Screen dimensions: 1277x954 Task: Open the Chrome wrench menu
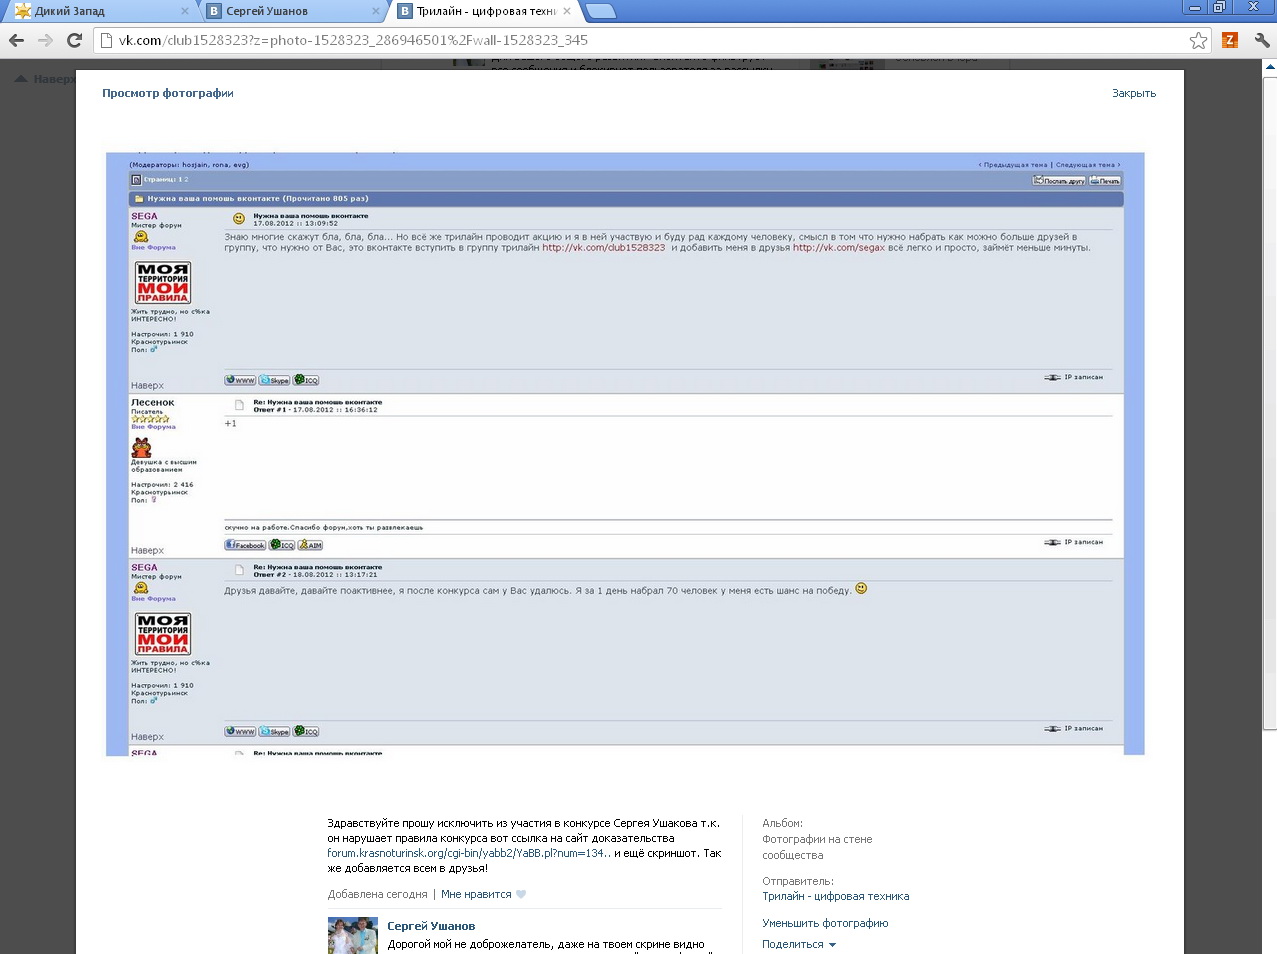pos(1261,40)
